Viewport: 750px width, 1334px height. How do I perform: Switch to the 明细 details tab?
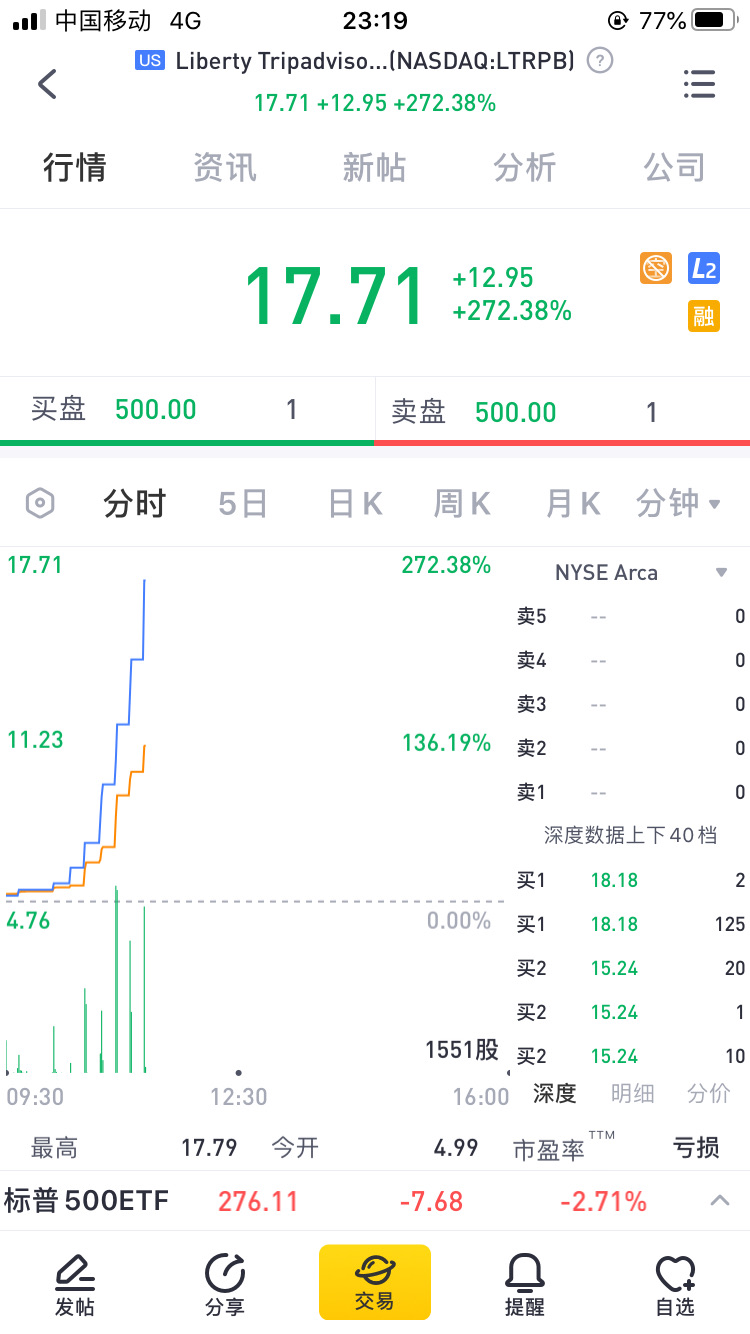632,1093
